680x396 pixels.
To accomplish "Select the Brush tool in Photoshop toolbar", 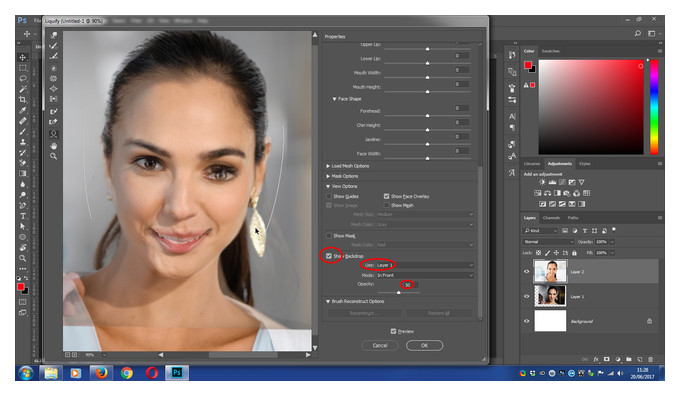I will [23, 131].
